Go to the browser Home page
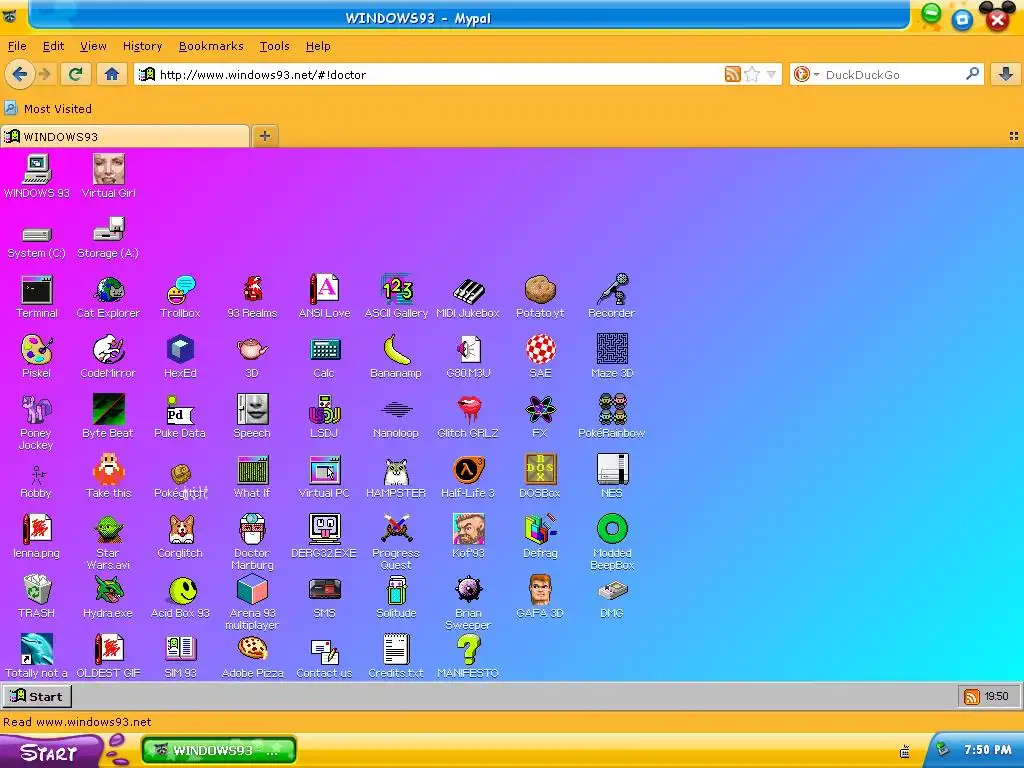Screen dimensions: 1024x768 112,74
